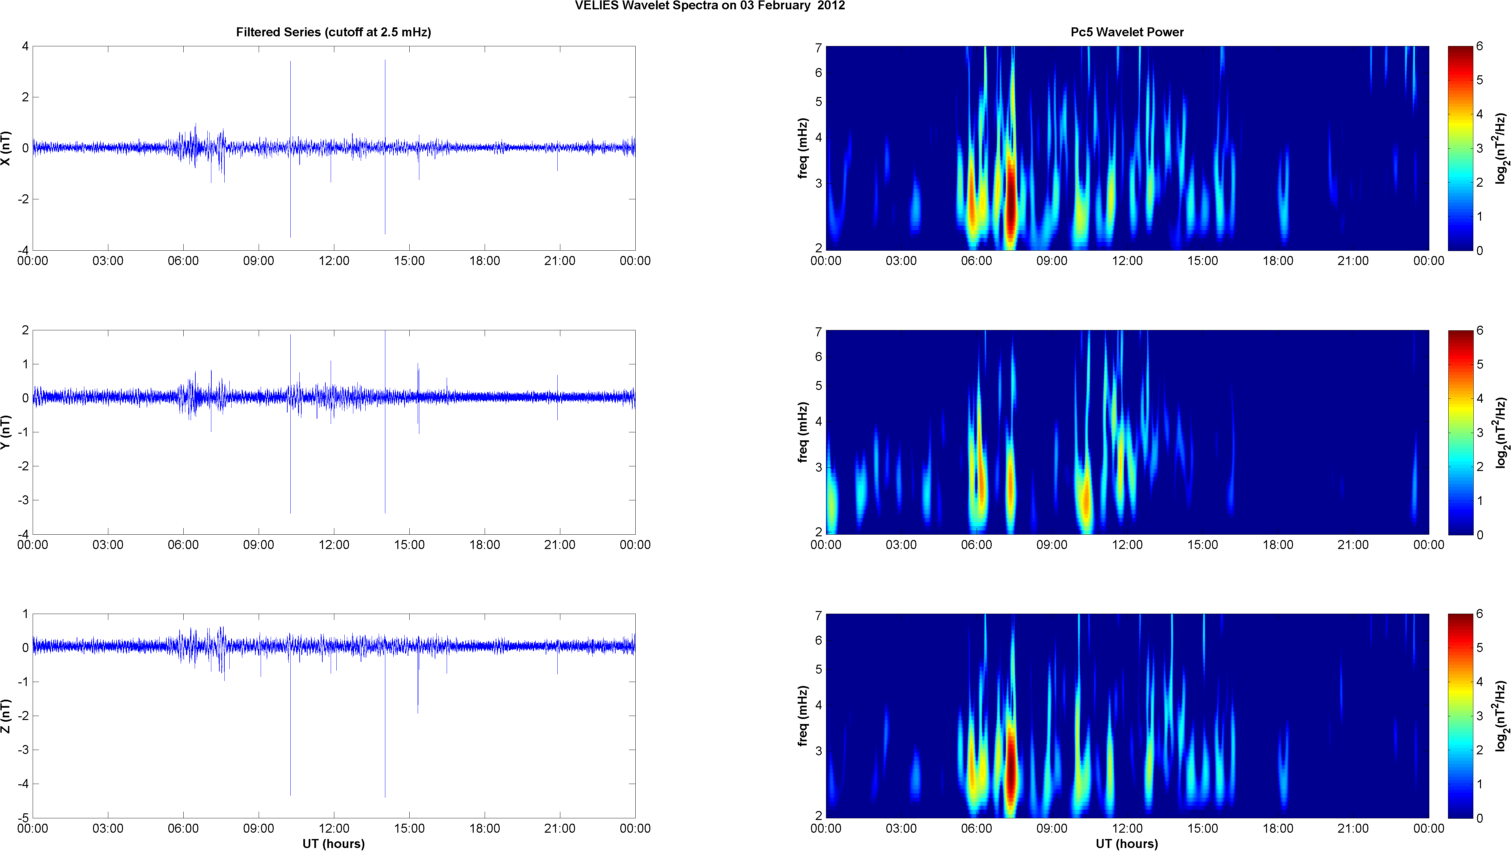Click the log2(nT²/Hz) label of the middle colorbar
Viewport: 1511px width, 851px height.
point(1501,432)
